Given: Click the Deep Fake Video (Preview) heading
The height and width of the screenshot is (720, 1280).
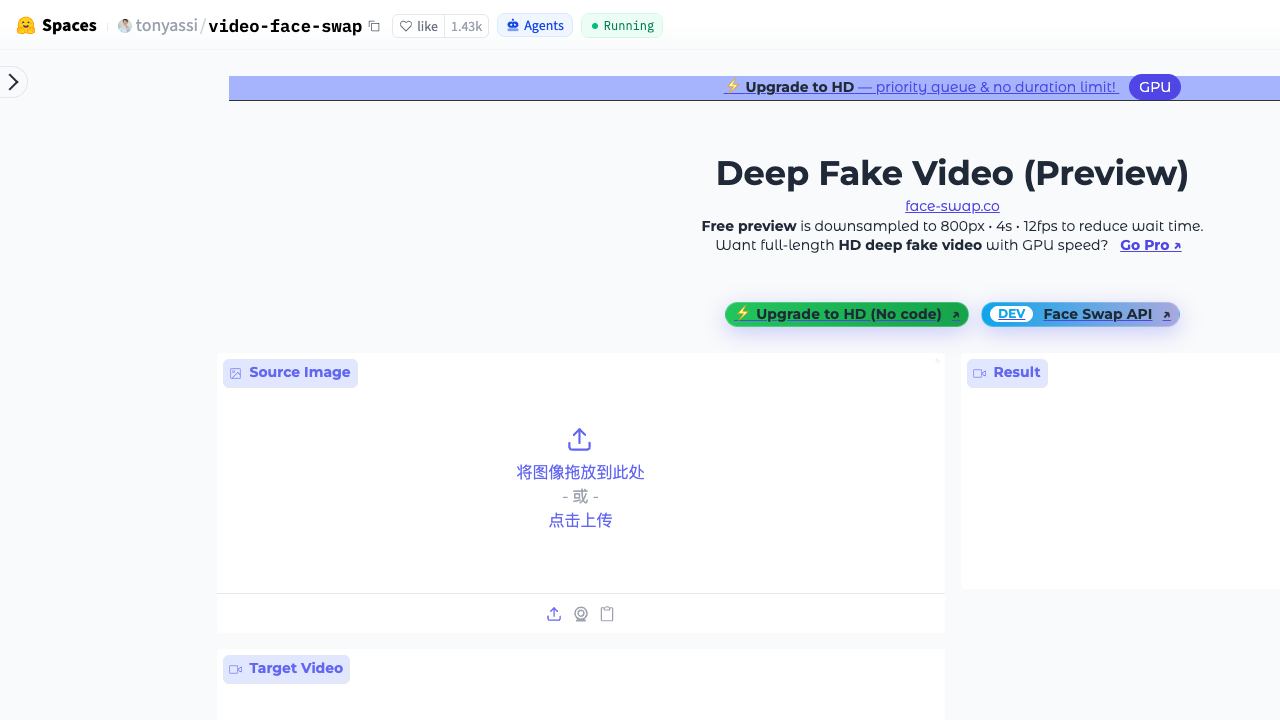Looking at the screenshot, I should tap(952, 173).
